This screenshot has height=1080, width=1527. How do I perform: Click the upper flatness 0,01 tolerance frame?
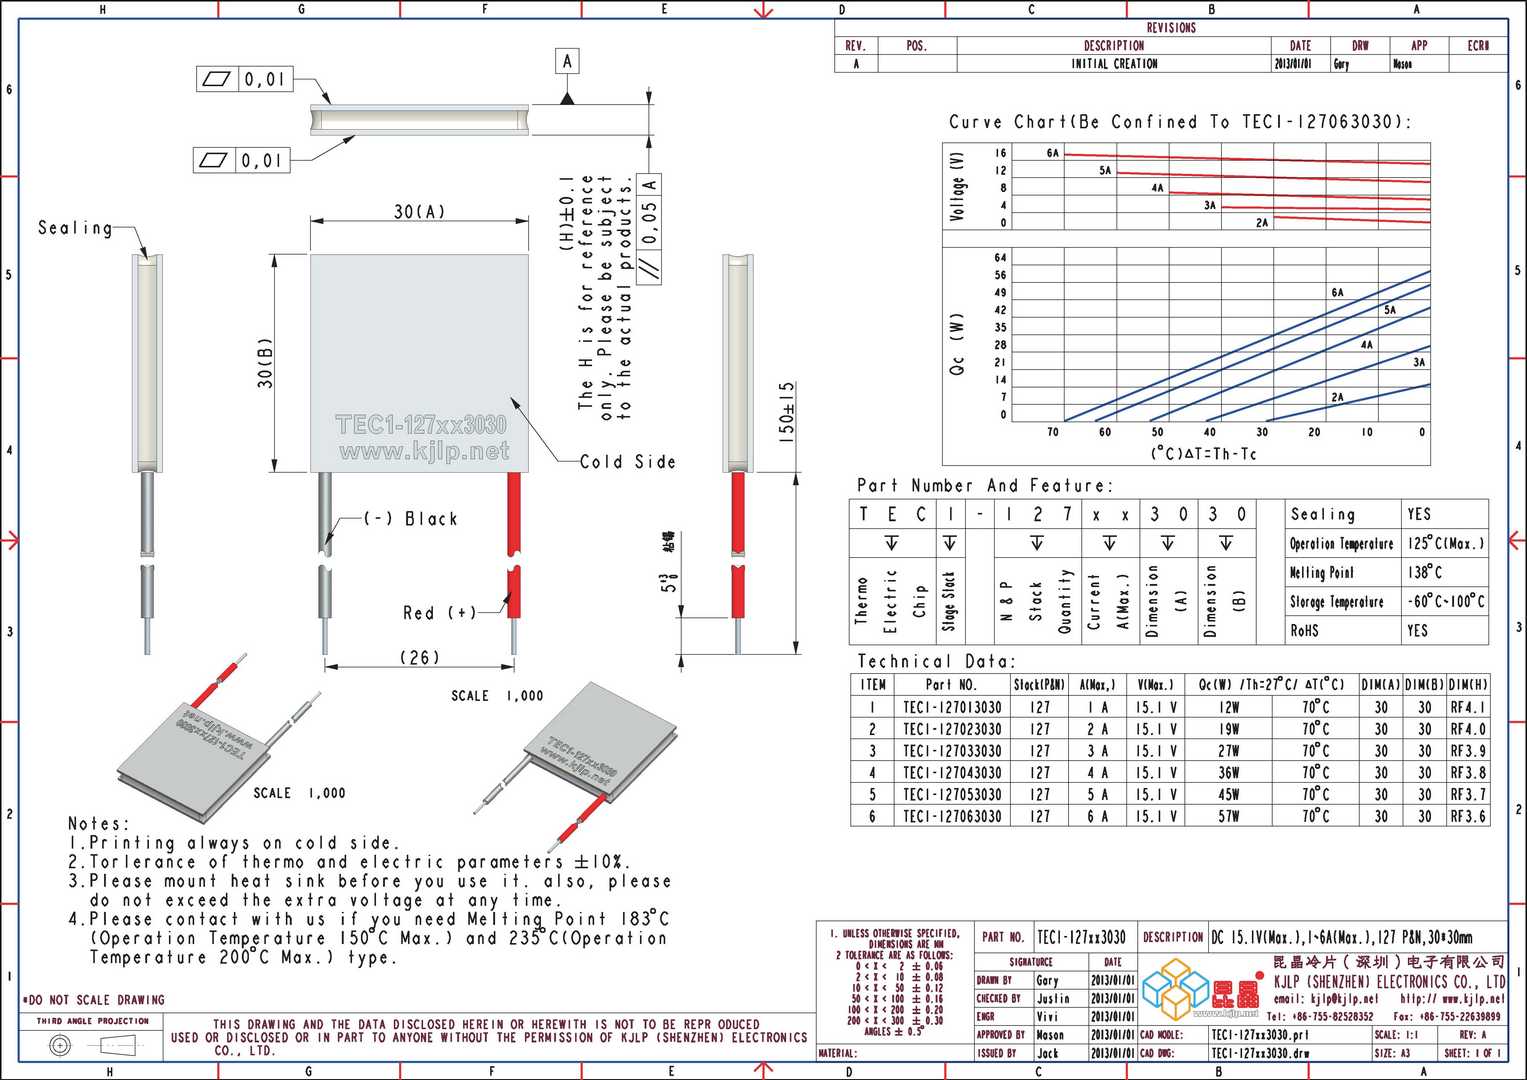[x=244, y=78]
